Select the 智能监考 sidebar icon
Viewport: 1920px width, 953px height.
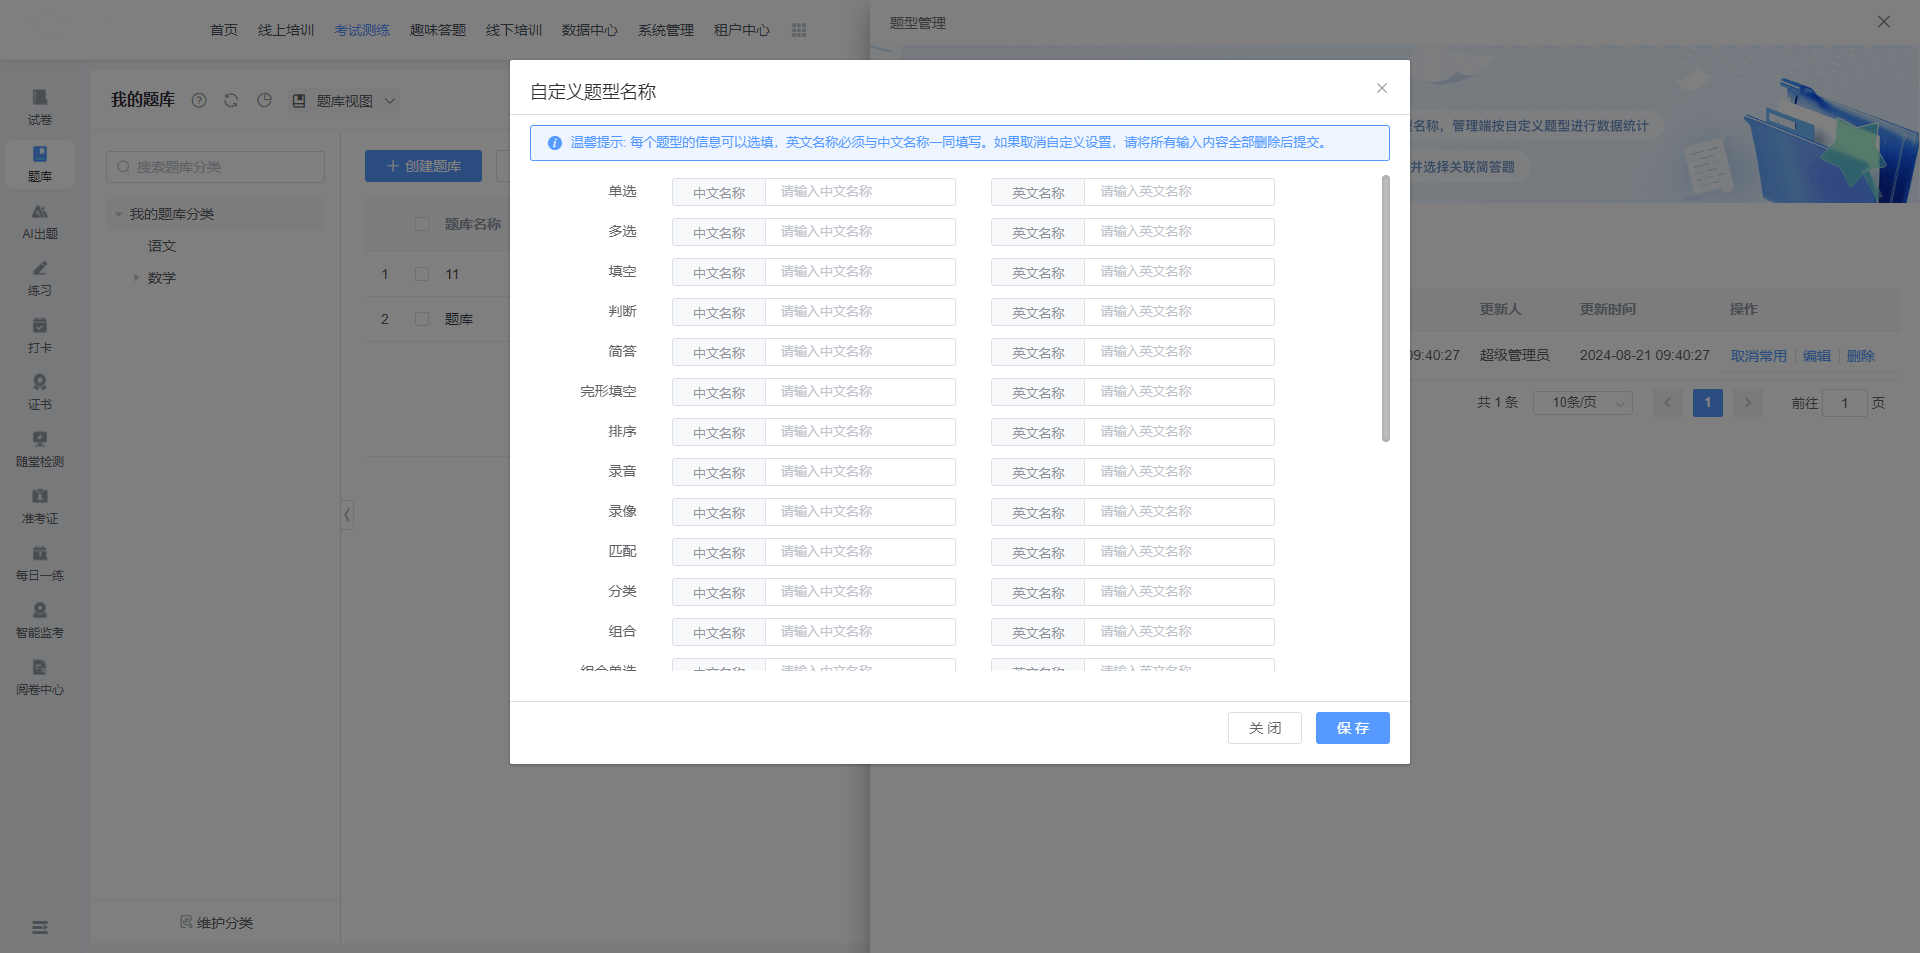[40, 620]
